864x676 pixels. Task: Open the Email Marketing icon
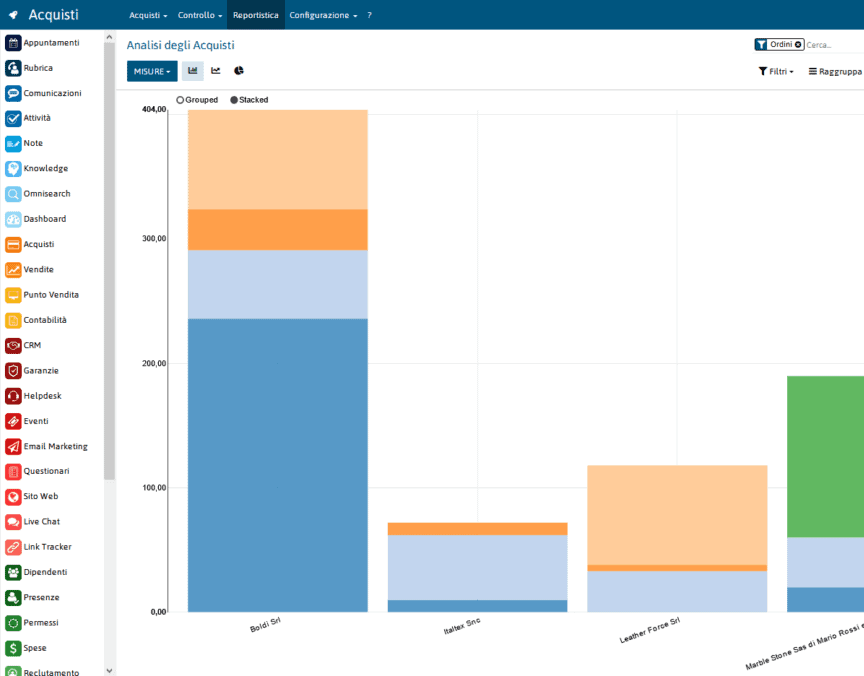click(13, 447)
